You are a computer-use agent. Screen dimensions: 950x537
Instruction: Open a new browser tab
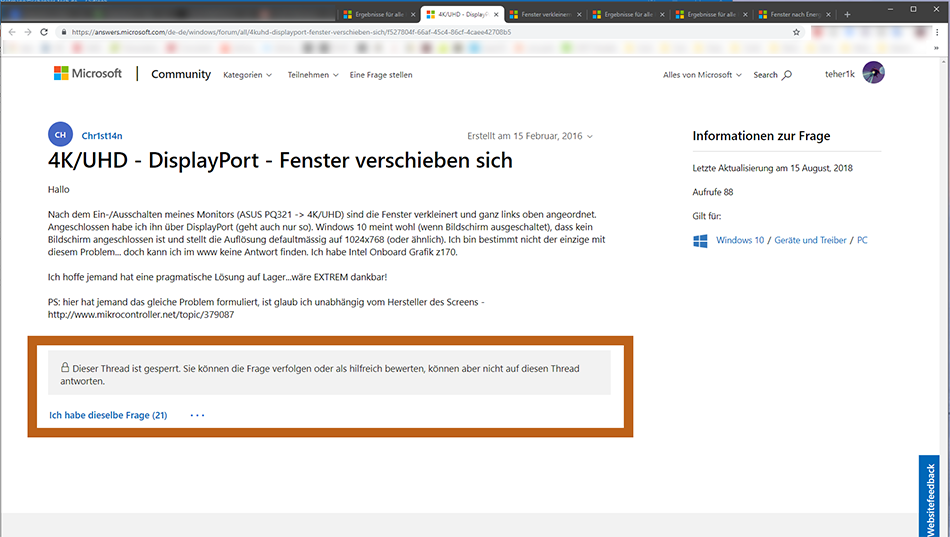(847, 15)
